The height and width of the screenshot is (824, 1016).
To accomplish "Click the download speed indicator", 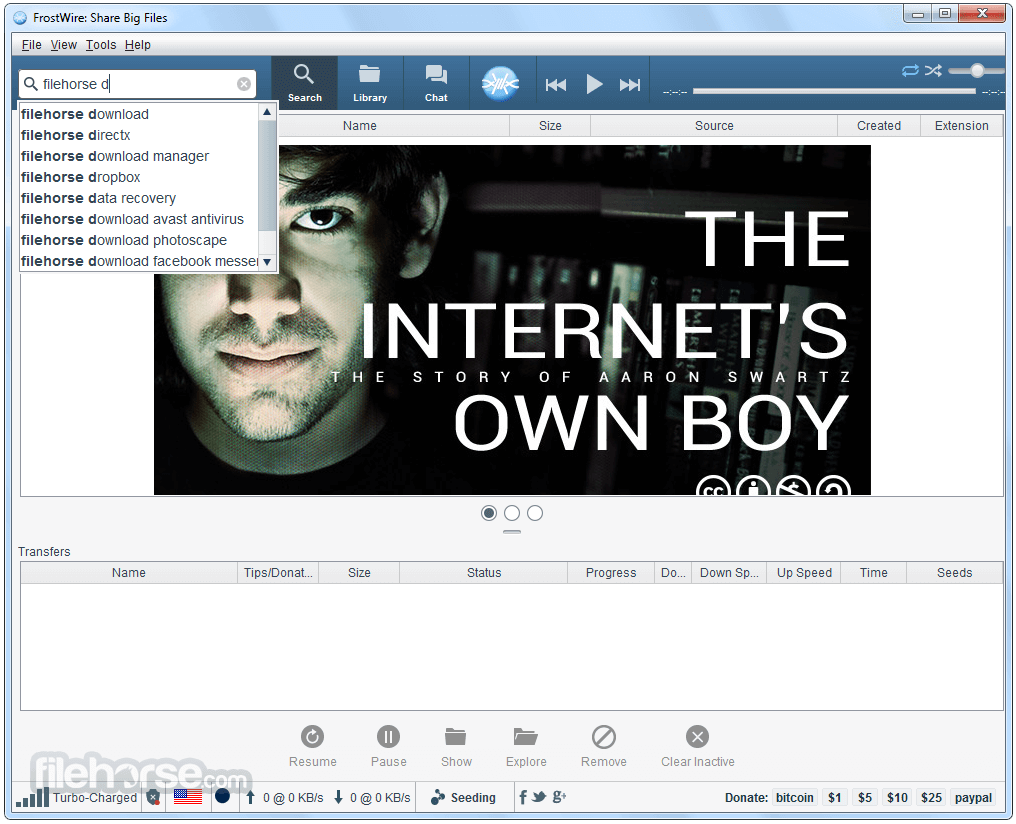I will 372,797.
